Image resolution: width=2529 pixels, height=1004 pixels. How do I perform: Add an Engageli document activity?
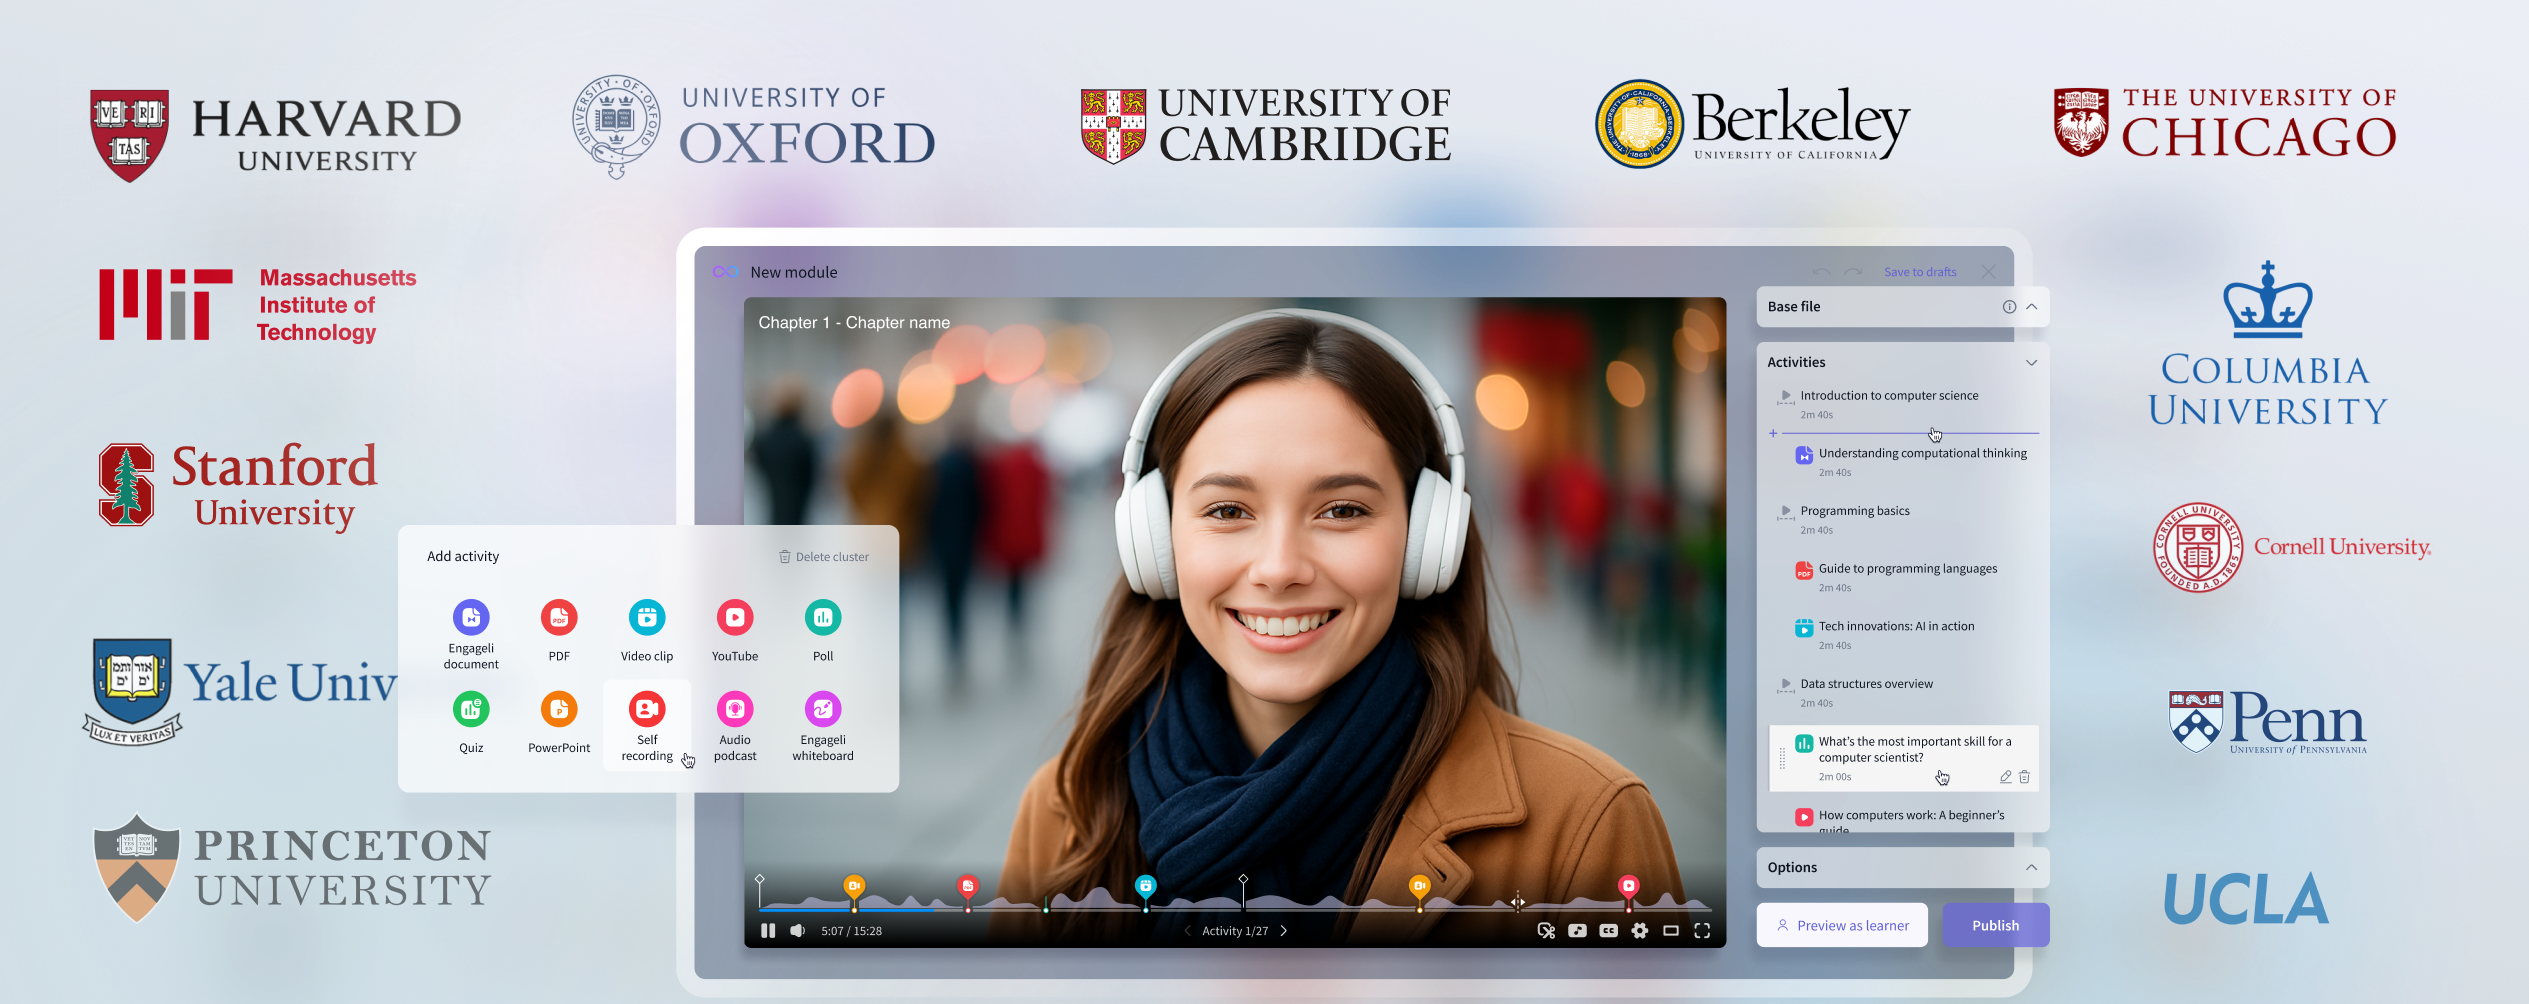(x=471, y=634)
